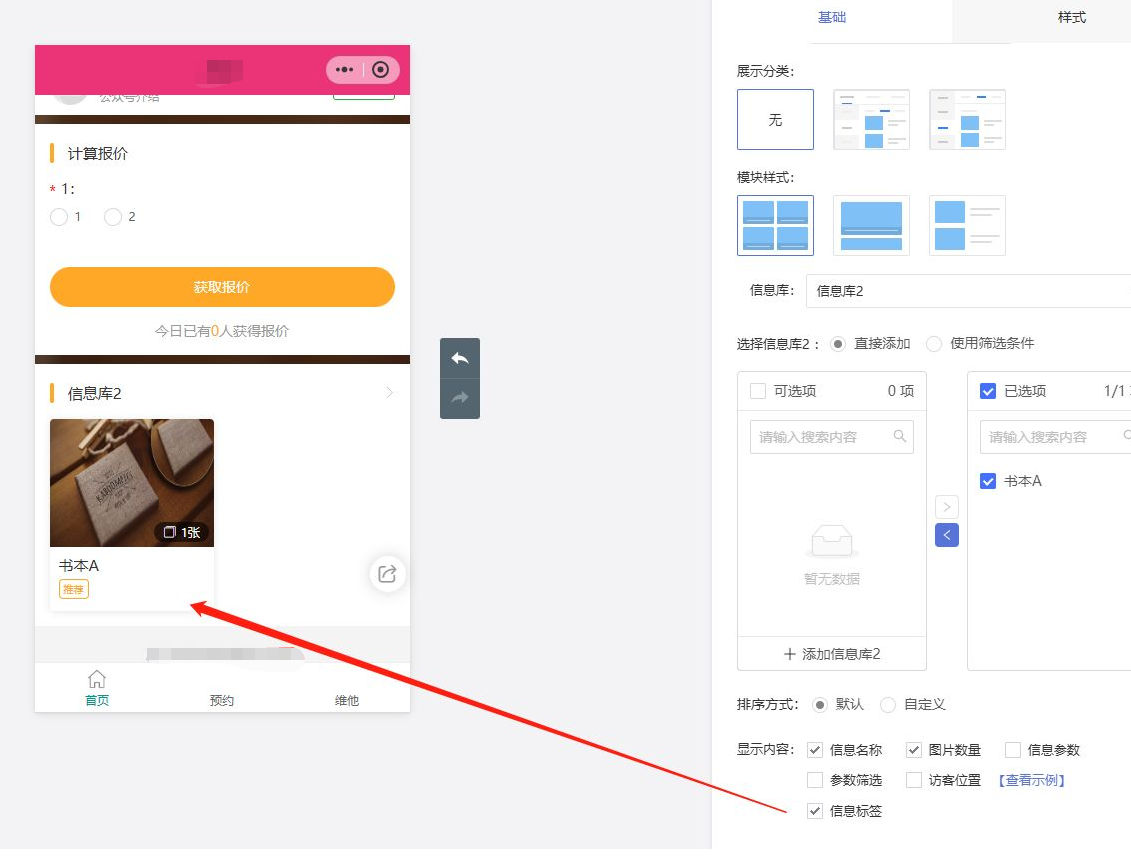Open the 书本A product thumbnail
Image resolution: width=1131 pixels, height=856 pixels.
coord(132,483)
